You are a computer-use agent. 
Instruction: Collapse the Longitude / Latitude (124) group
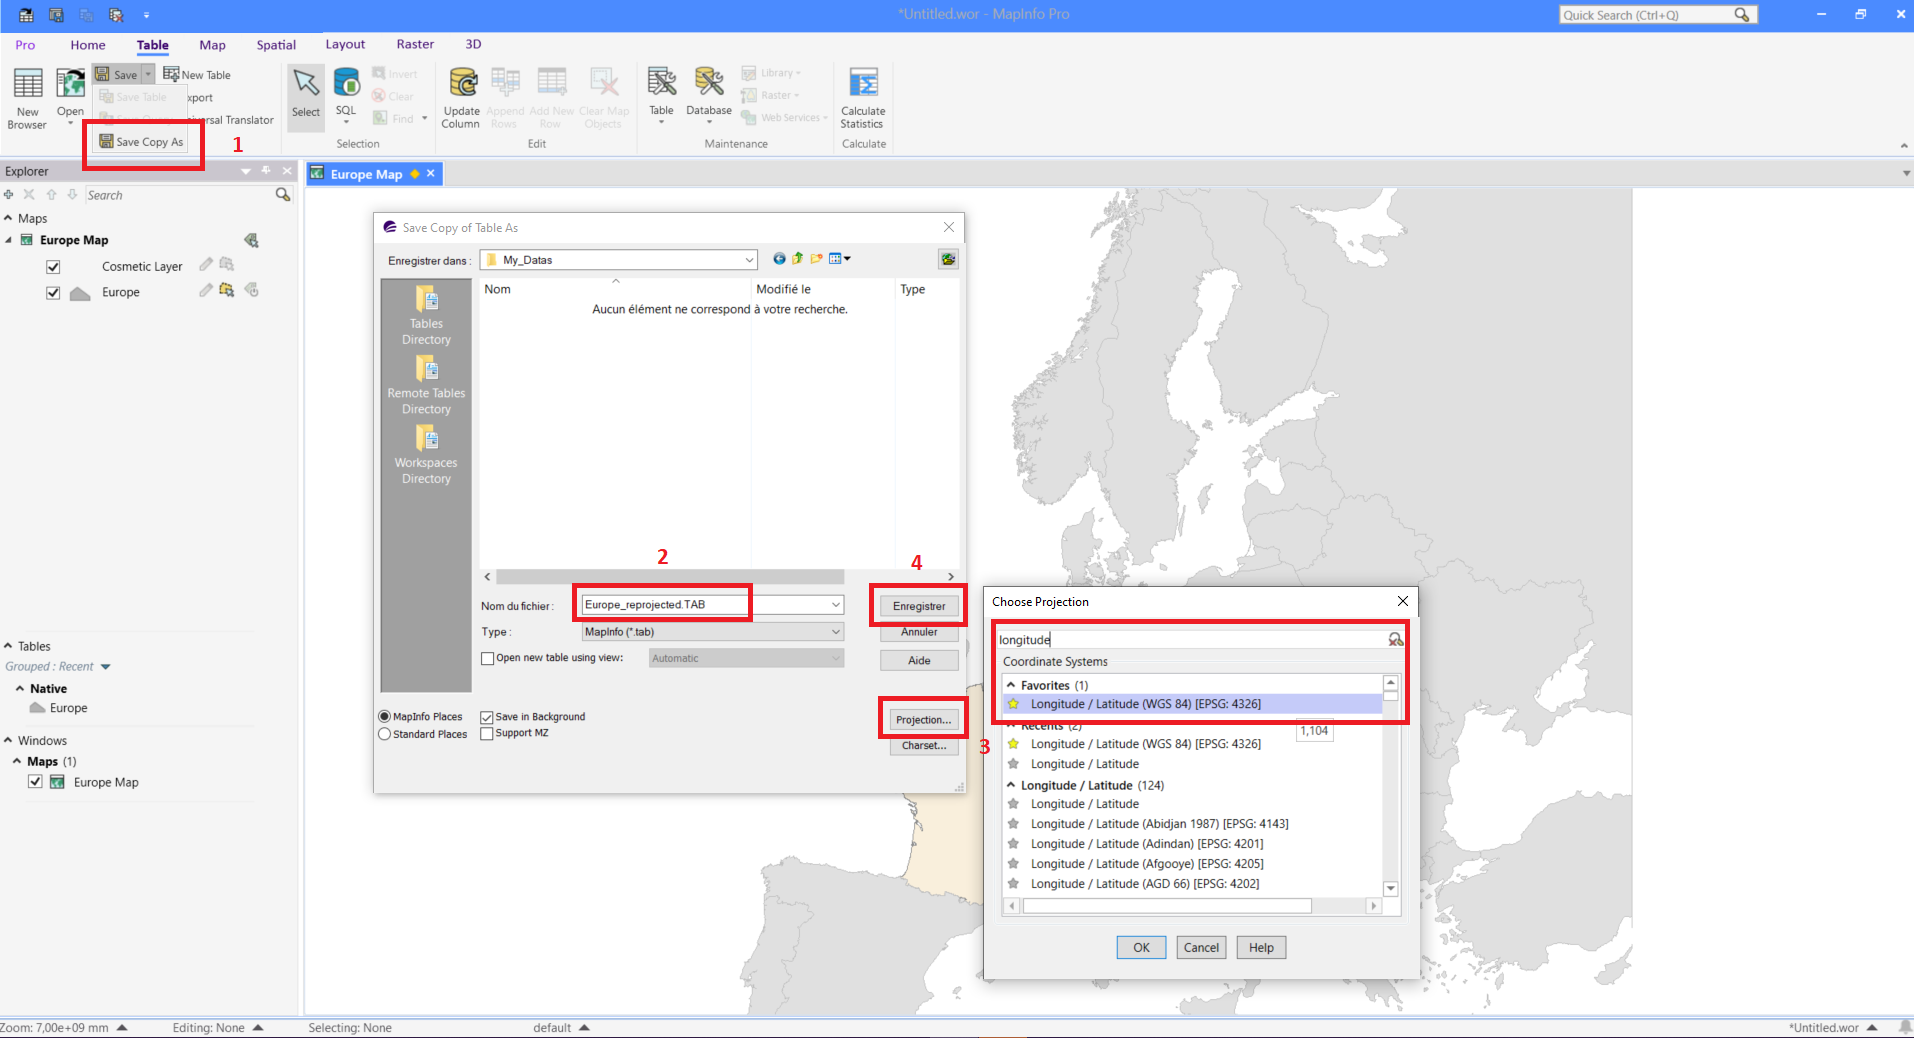click(x=1011, y=785)
